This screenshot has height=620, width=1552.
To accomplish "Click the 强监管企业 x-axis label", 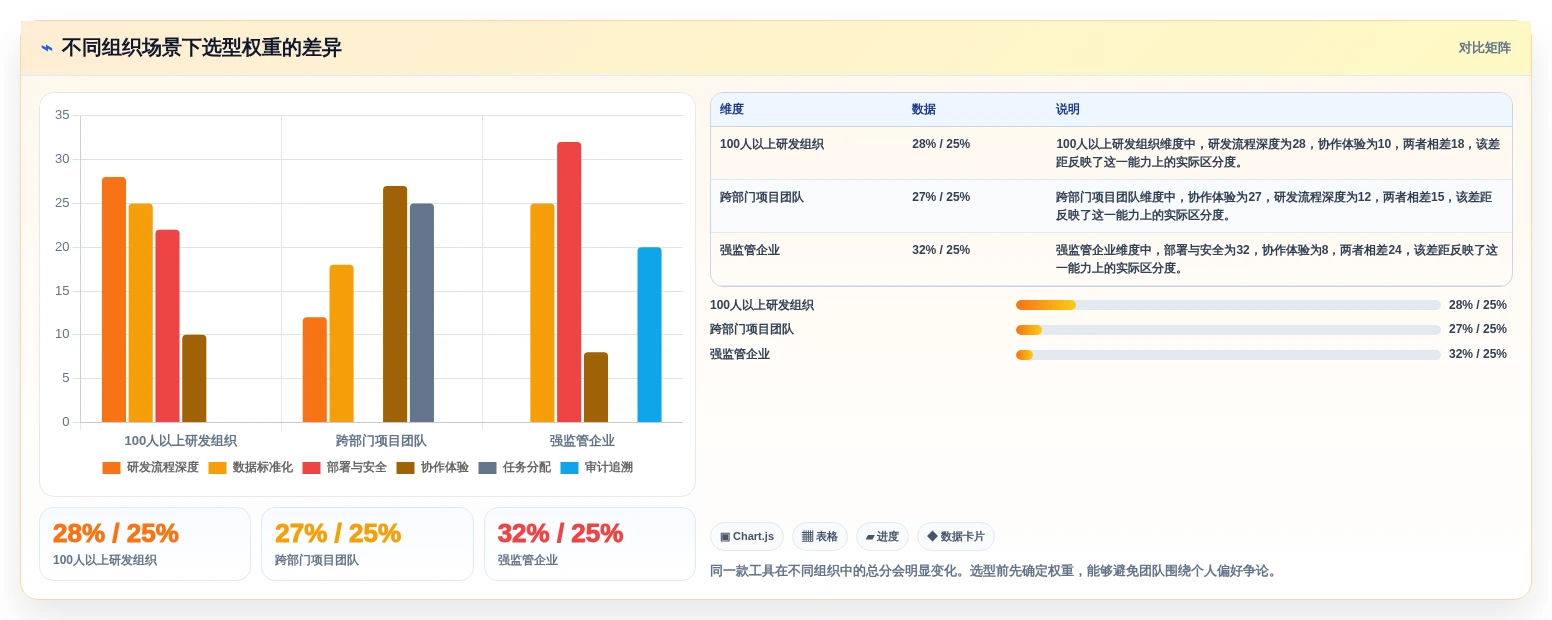I will click(582, 441).
